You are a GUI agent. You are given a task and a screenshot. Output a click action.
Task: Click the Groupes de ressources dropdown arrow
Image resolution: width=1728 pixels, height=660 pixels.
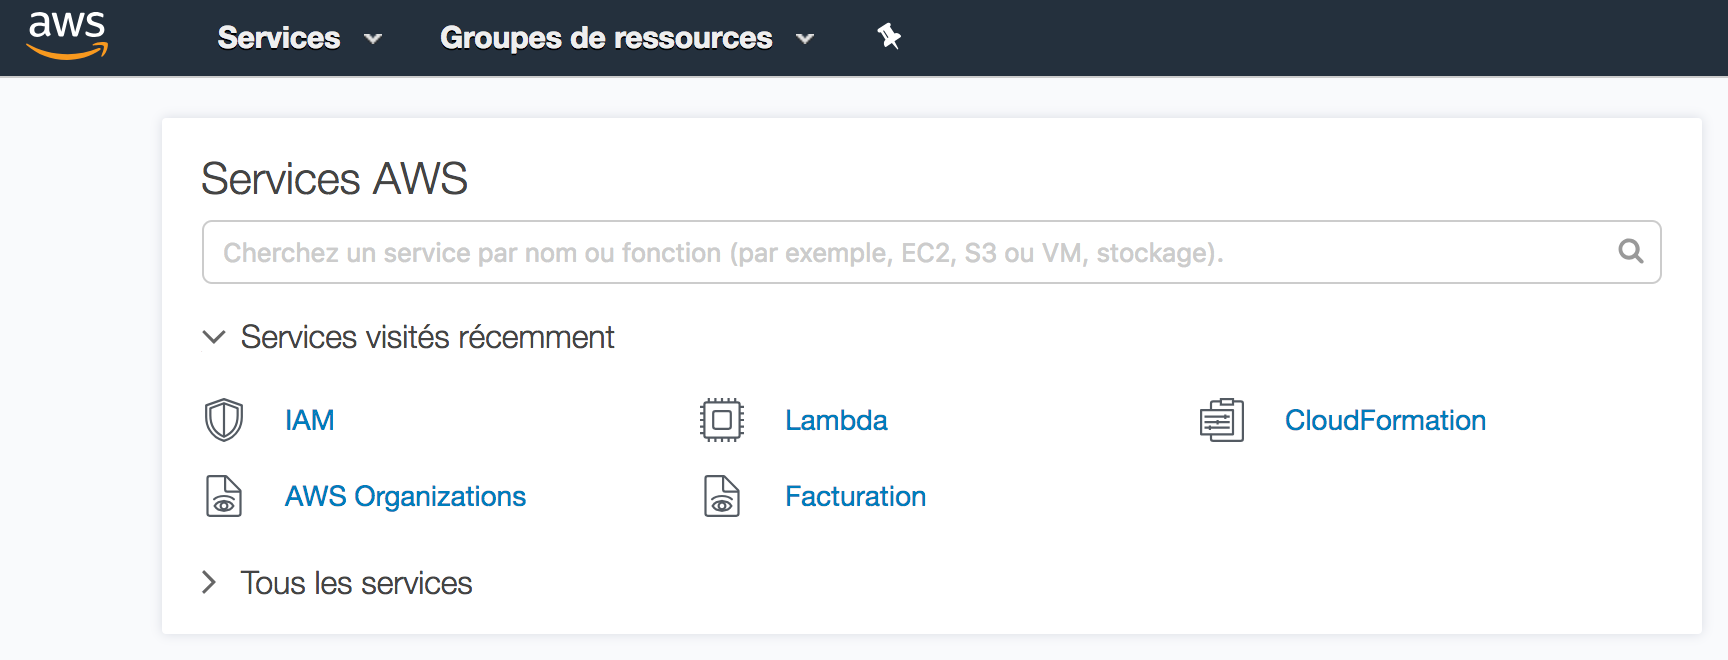[x=805, y=39]
